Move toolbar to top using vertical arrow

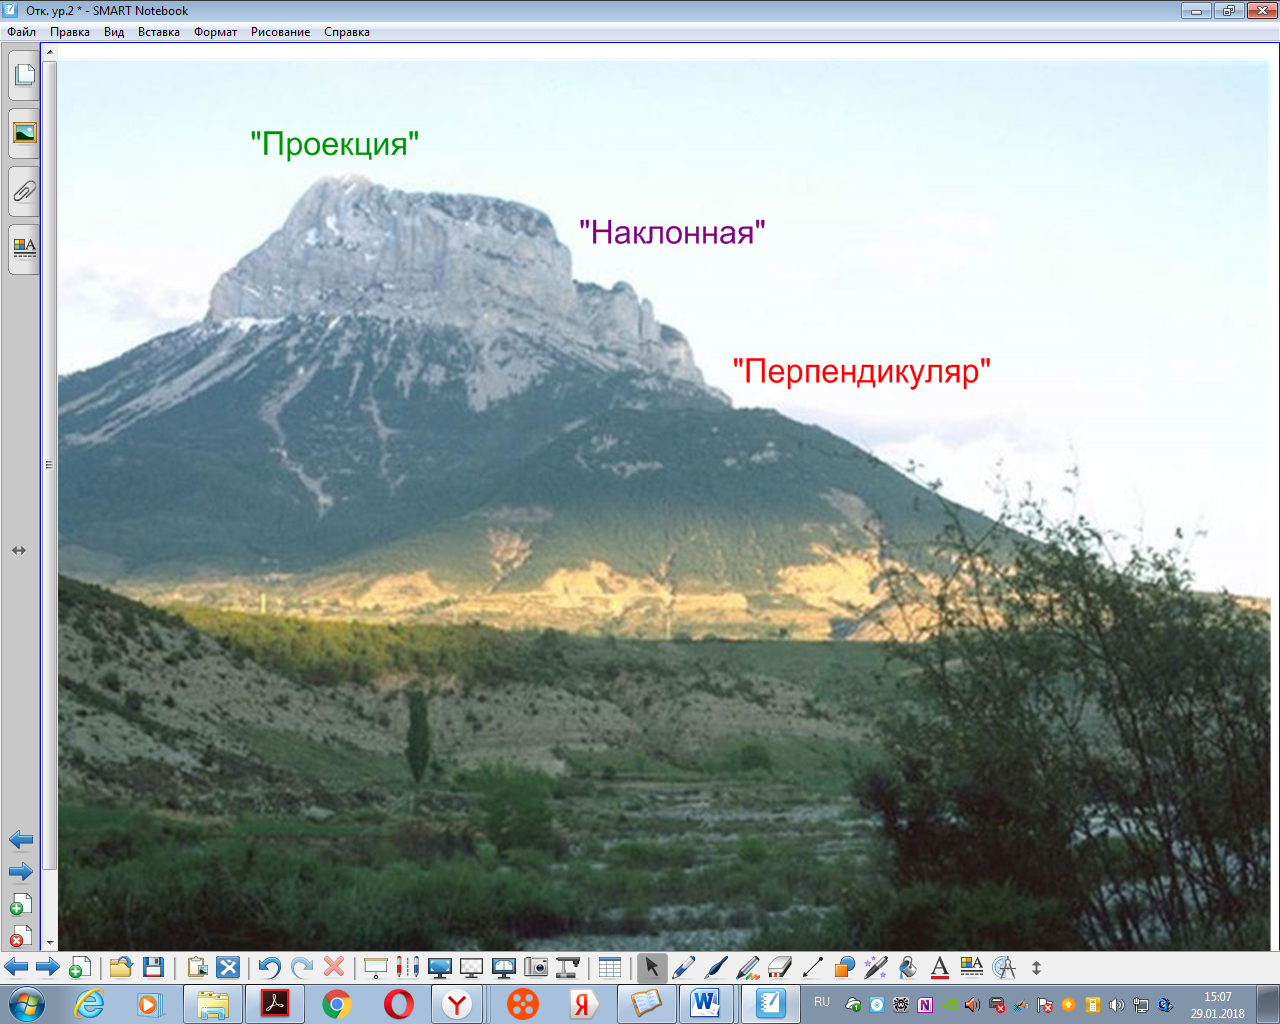(x=1036, y=967)
